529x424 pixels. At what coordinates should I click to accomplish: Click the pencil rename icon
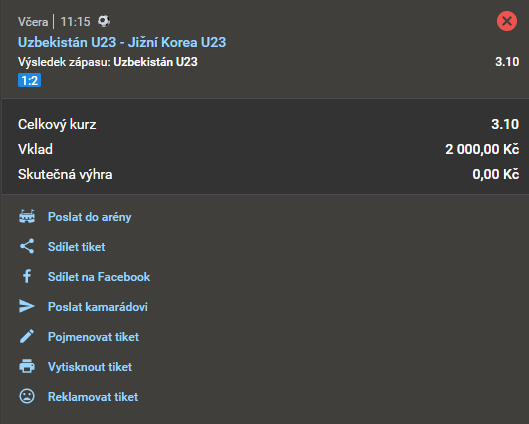tap(27, 336)
